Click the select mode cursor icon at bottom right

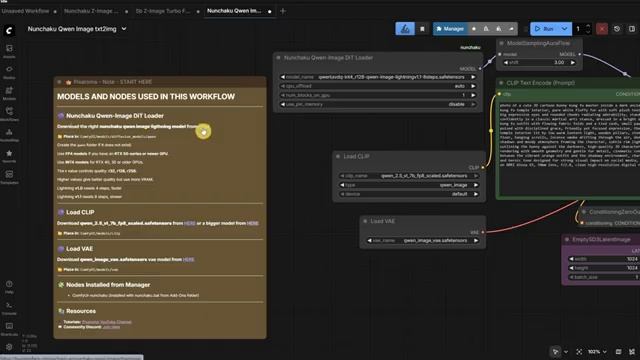coord(556,352)
